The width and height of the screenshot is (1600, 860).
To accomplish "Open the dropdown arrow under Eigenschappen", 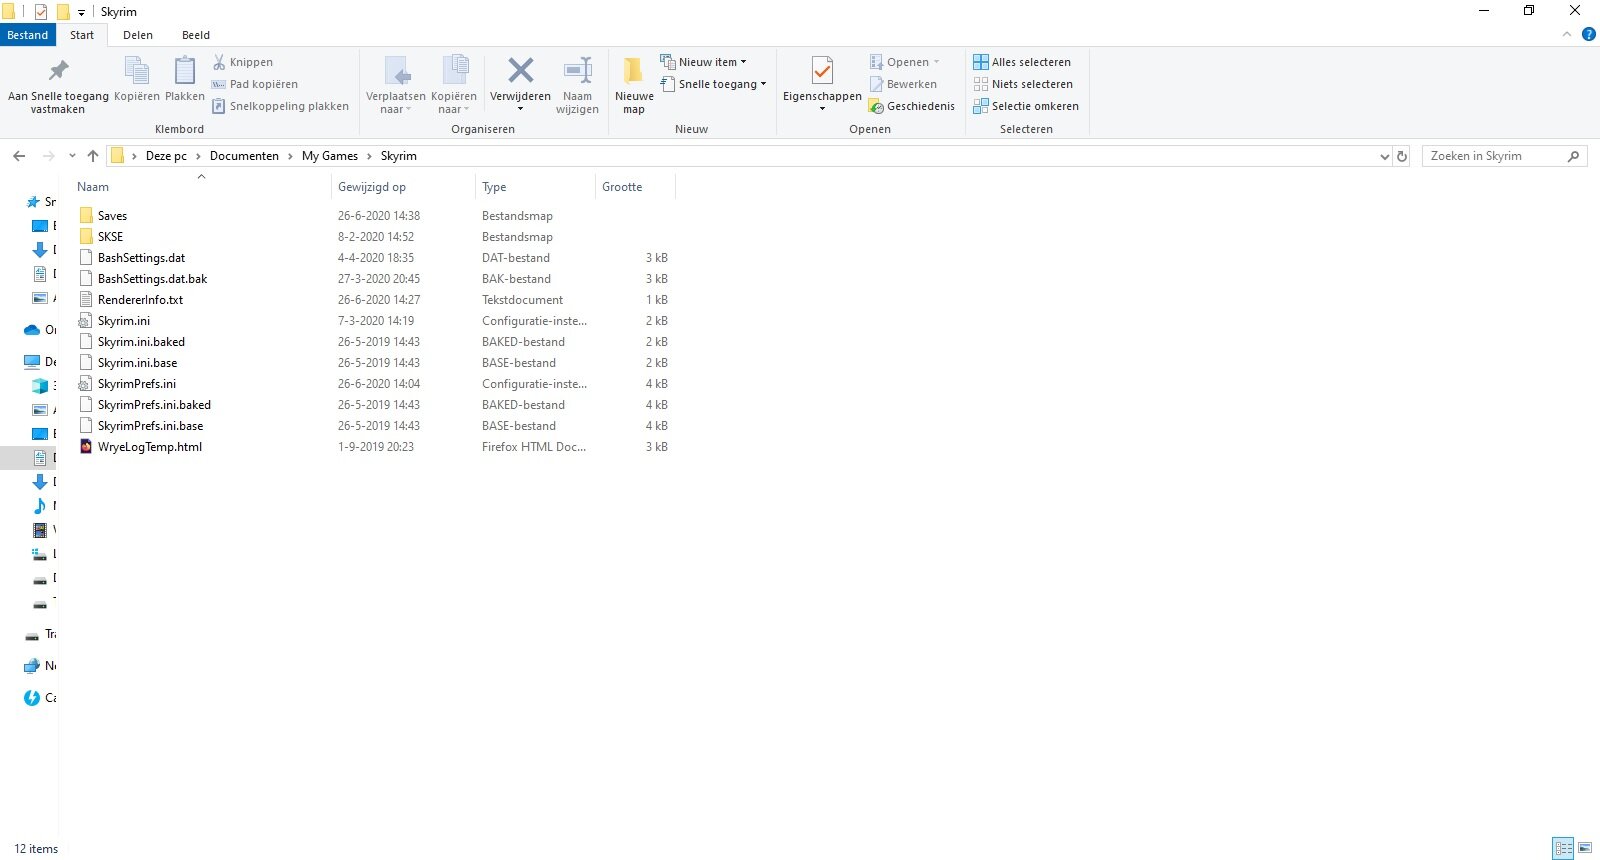I will pos(822,108).
